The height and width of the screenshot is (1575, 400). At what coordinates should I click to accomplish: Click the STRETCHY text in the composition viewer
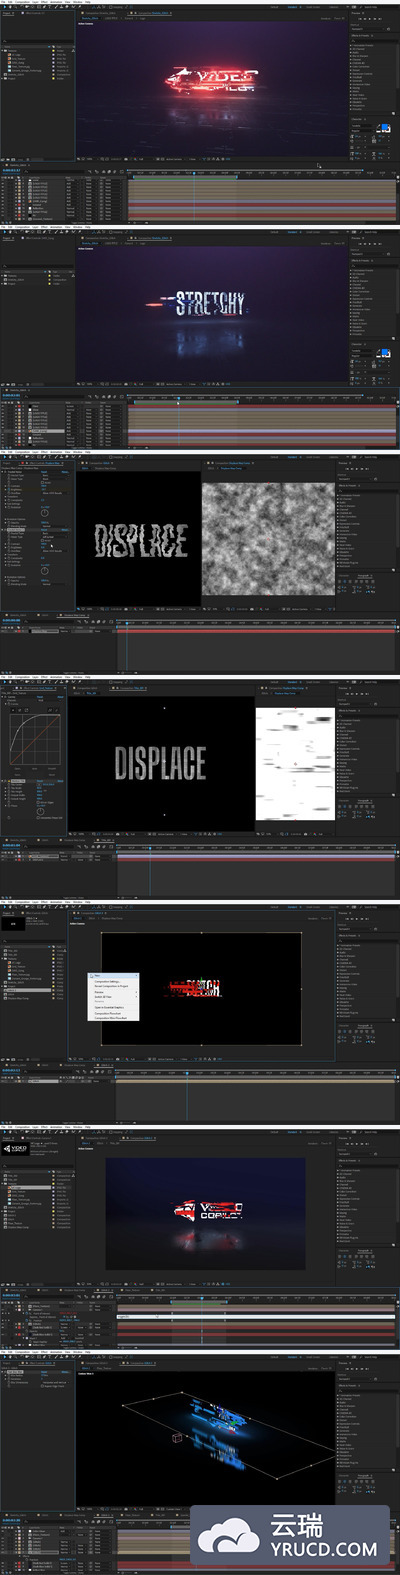(x=209, y=303)
